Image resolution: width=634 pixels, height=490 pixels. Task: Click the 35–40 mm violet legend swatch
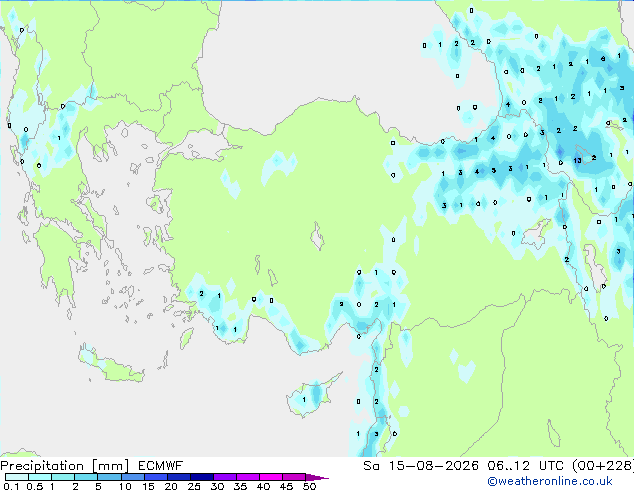pyautogui.click(x=248, y=477)
